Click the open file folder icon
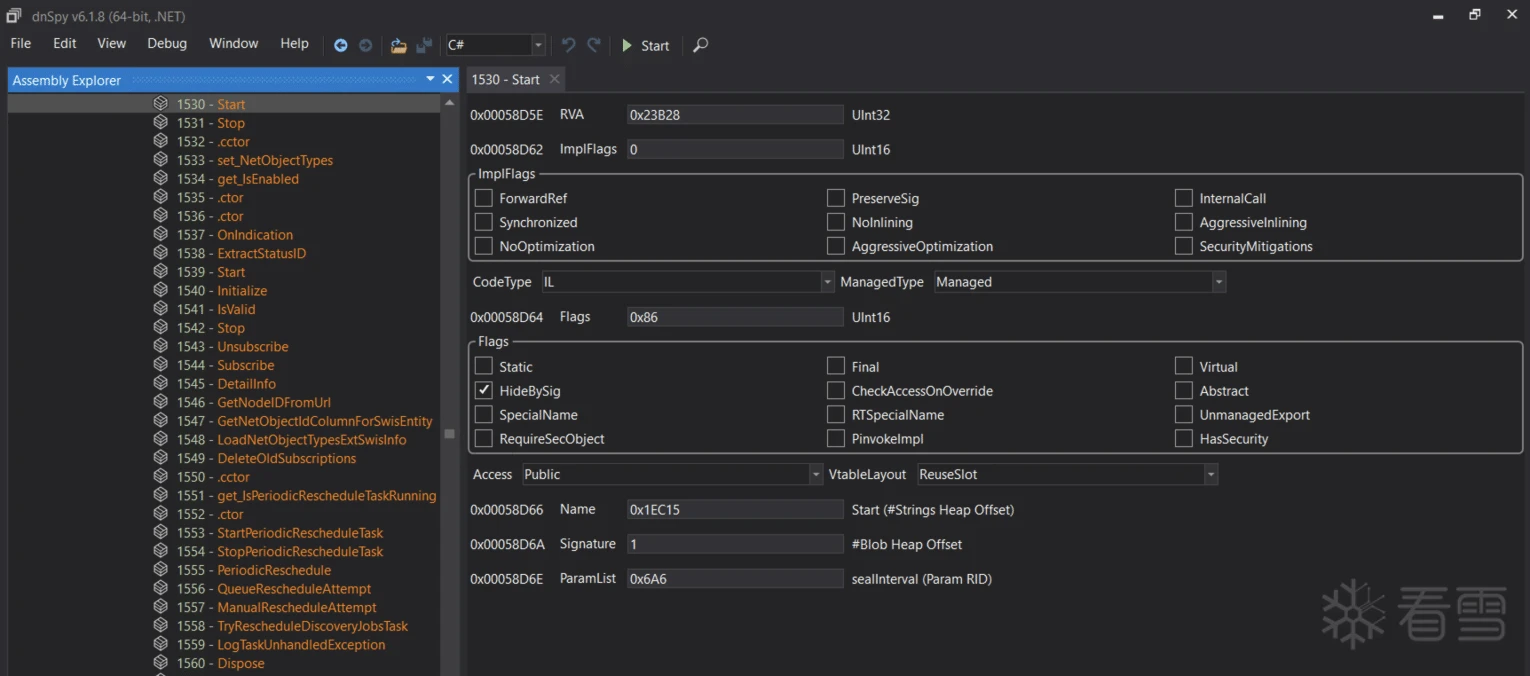This screenshot has width=1530, height=676. 398,45
